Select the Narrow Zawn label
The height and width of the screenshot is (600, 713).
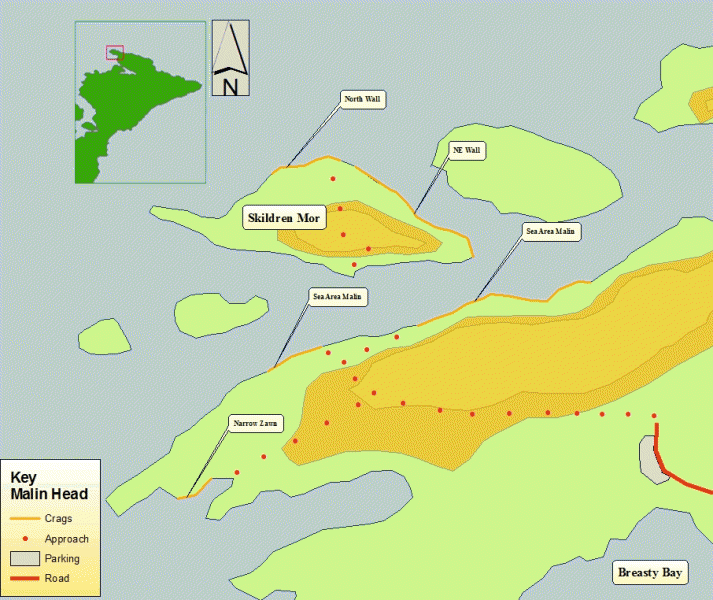tap(256, 423)
